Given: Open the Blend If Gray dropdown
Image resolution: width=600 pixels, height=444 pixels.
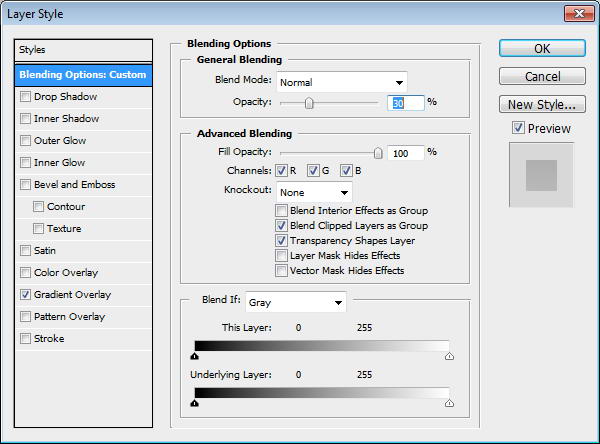Looking at the screenshot, I should click(296, 302).
